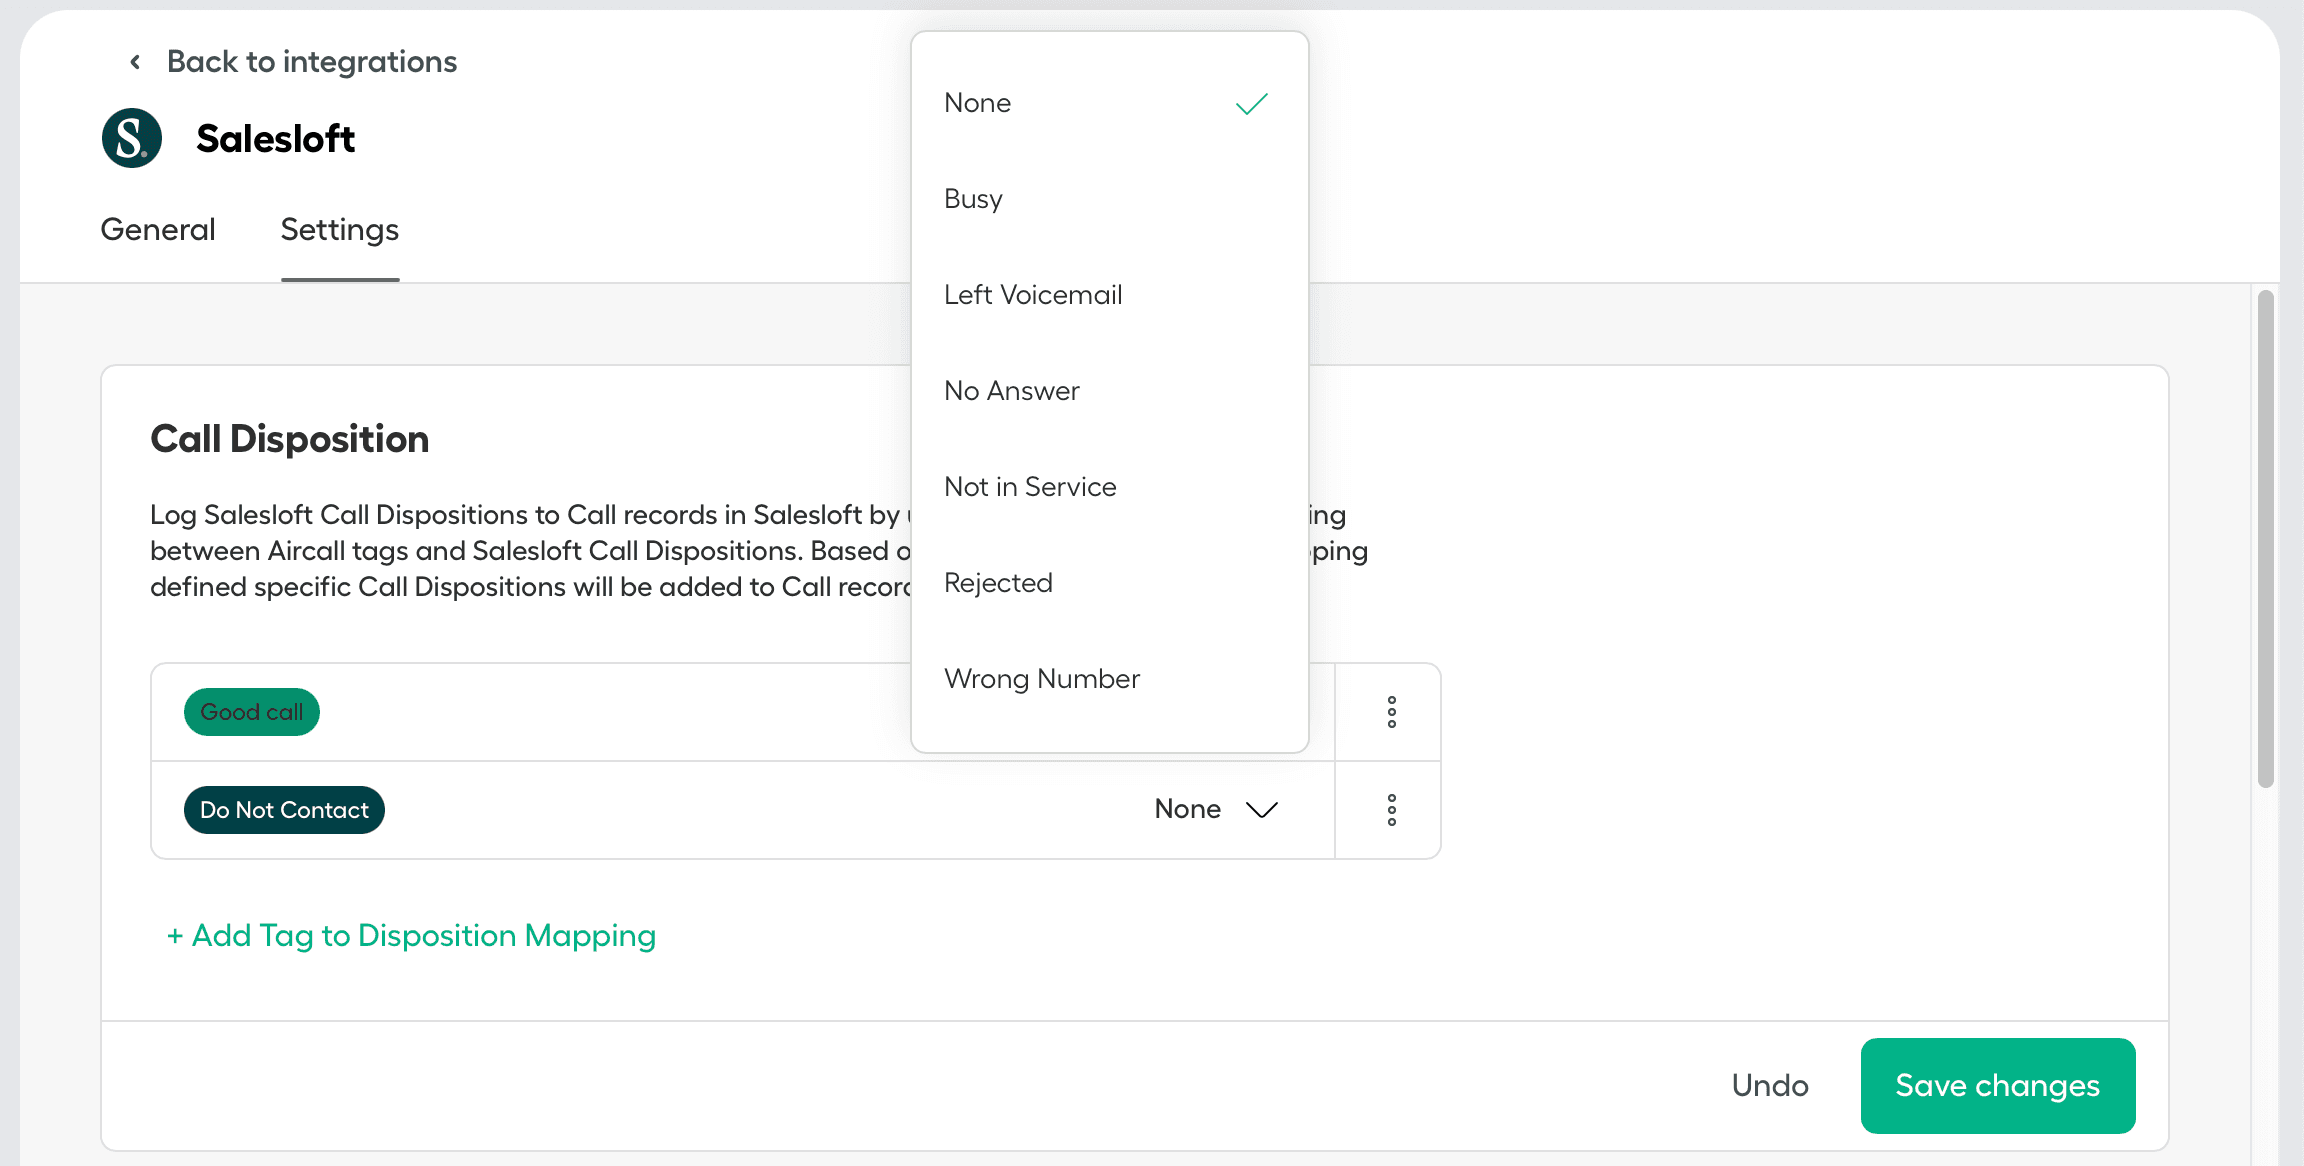Image resolution: width=2304 pixels, height=1166 pixels.
Task: Select the None option in dropdown
Action: (x=978, y=103)
